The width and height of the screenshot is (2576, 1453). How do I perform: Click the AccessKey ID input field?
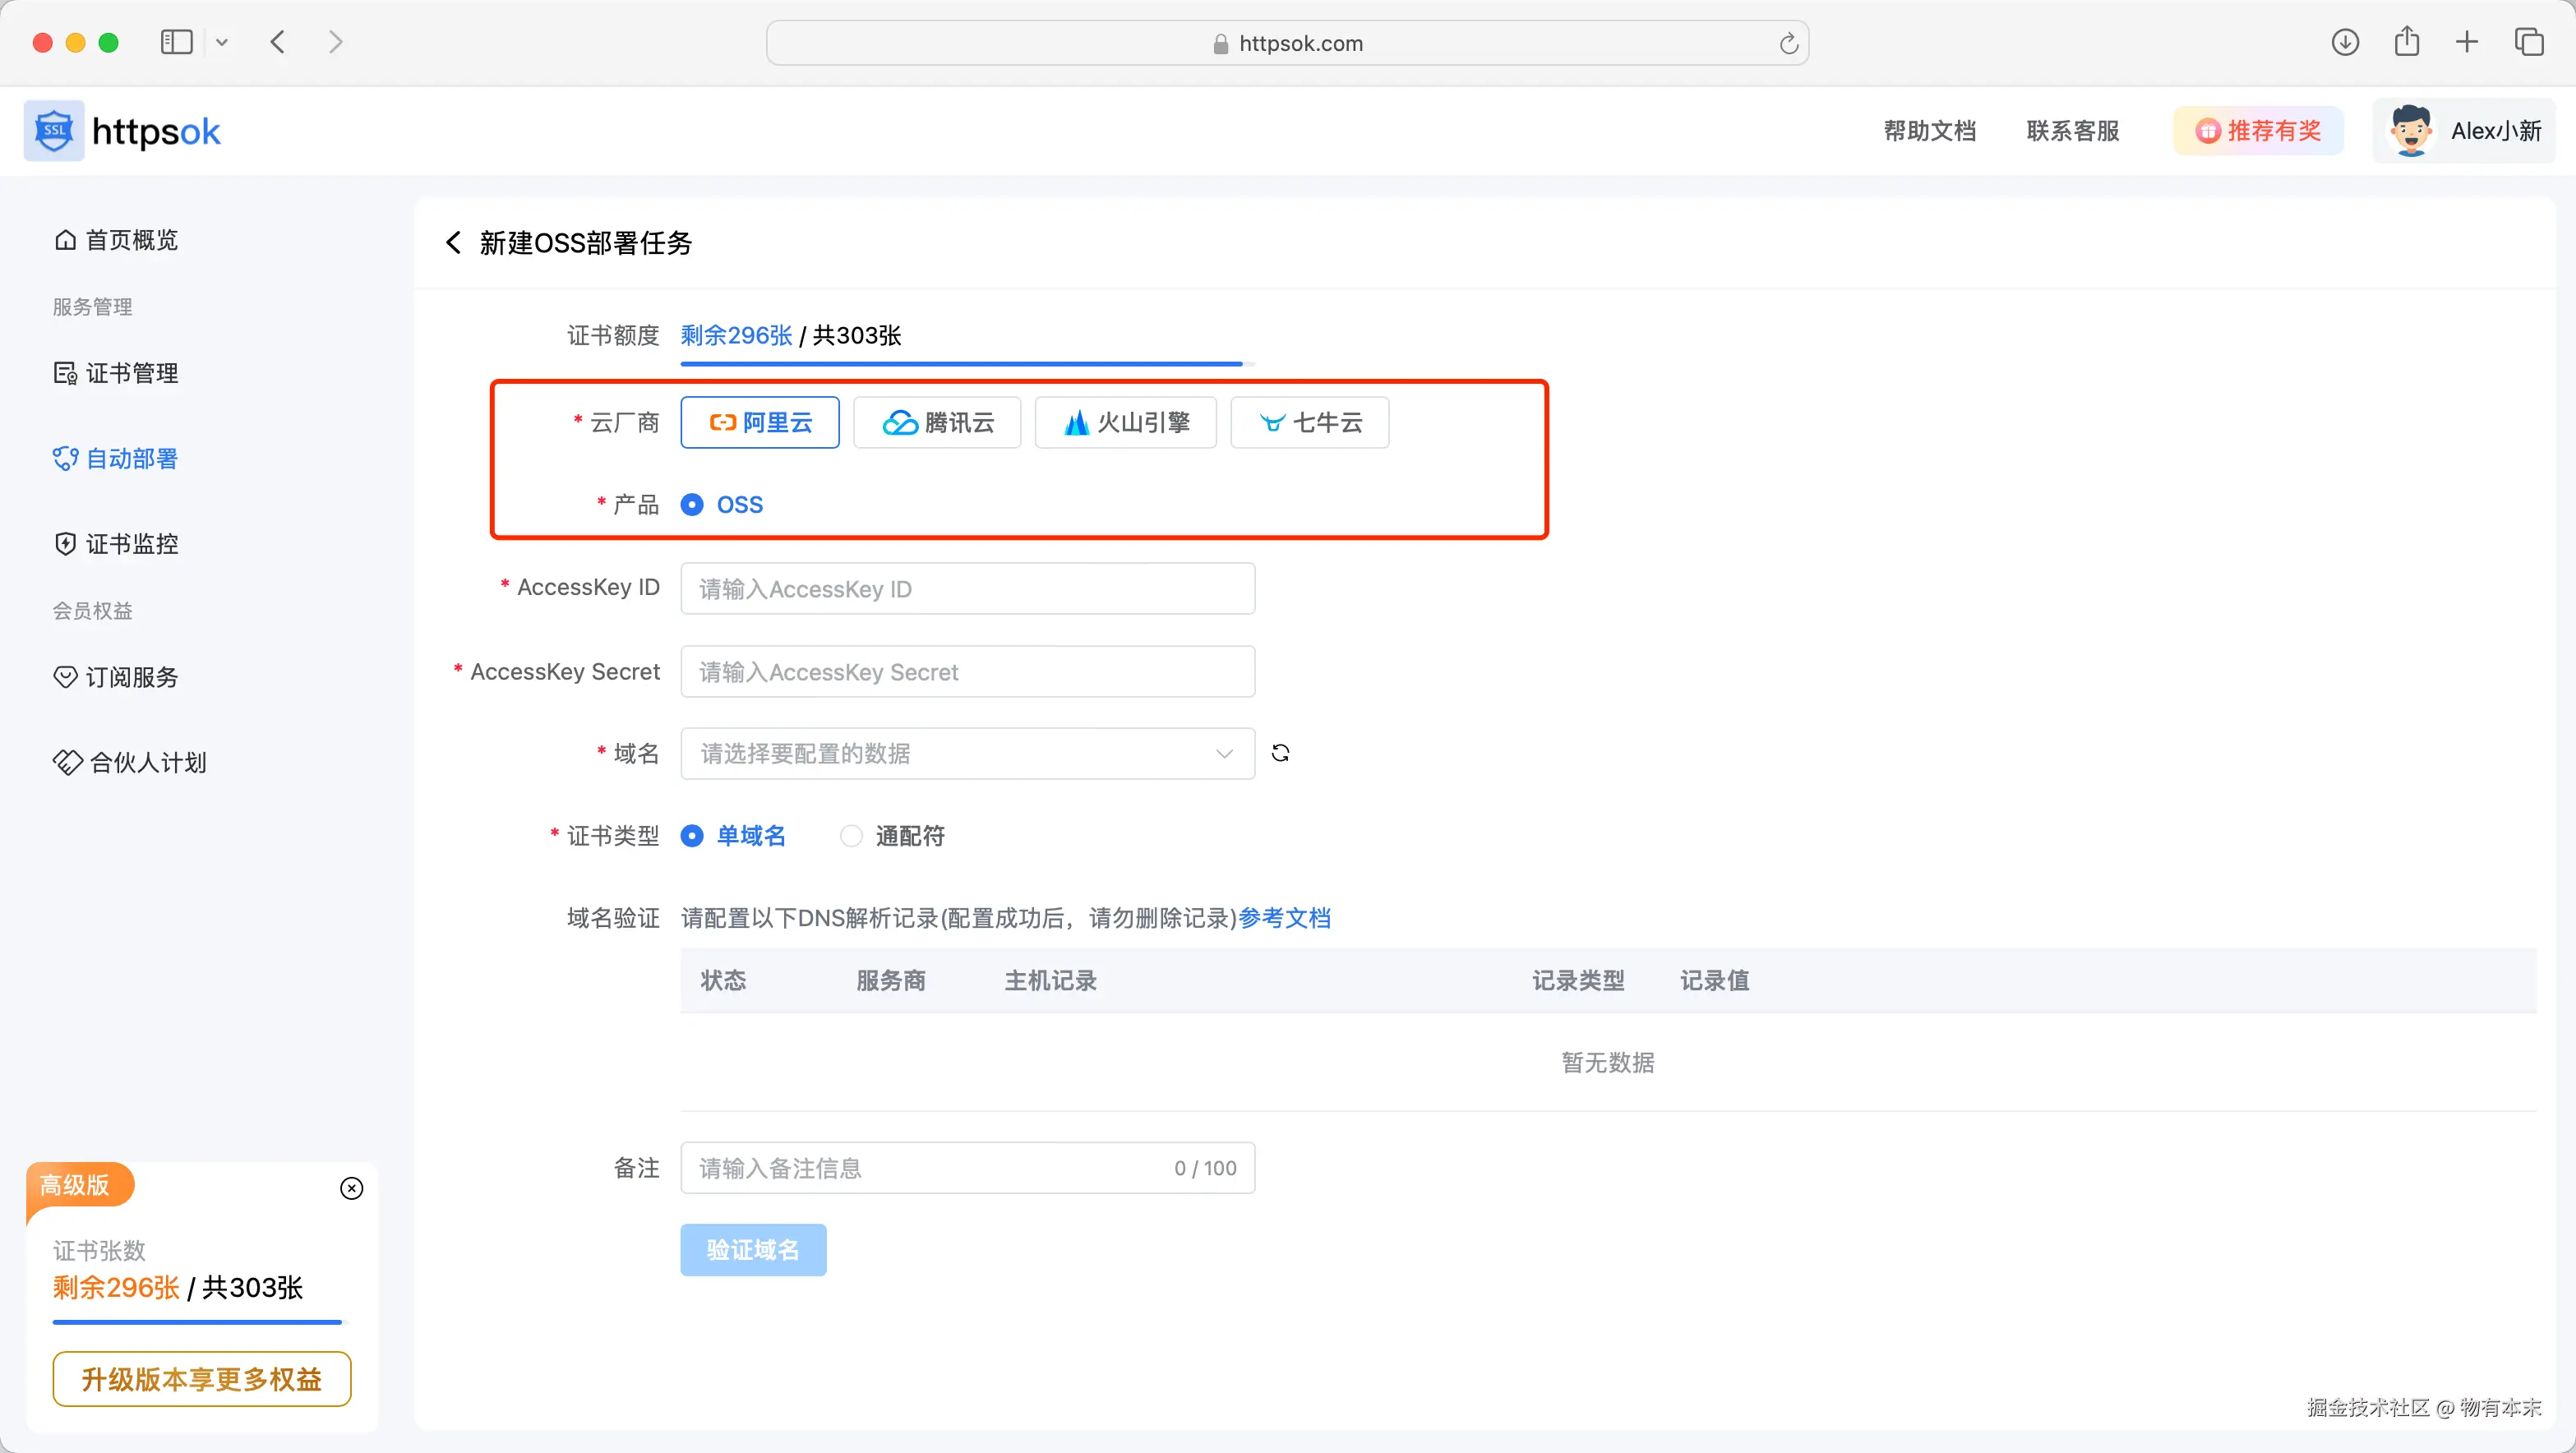pos(967,589)
